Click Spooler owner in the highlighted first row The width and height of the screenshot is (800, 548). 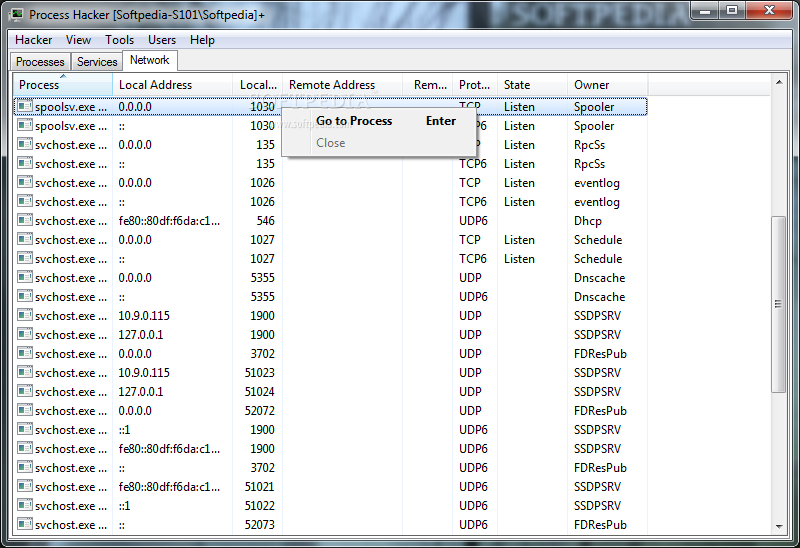594,107
